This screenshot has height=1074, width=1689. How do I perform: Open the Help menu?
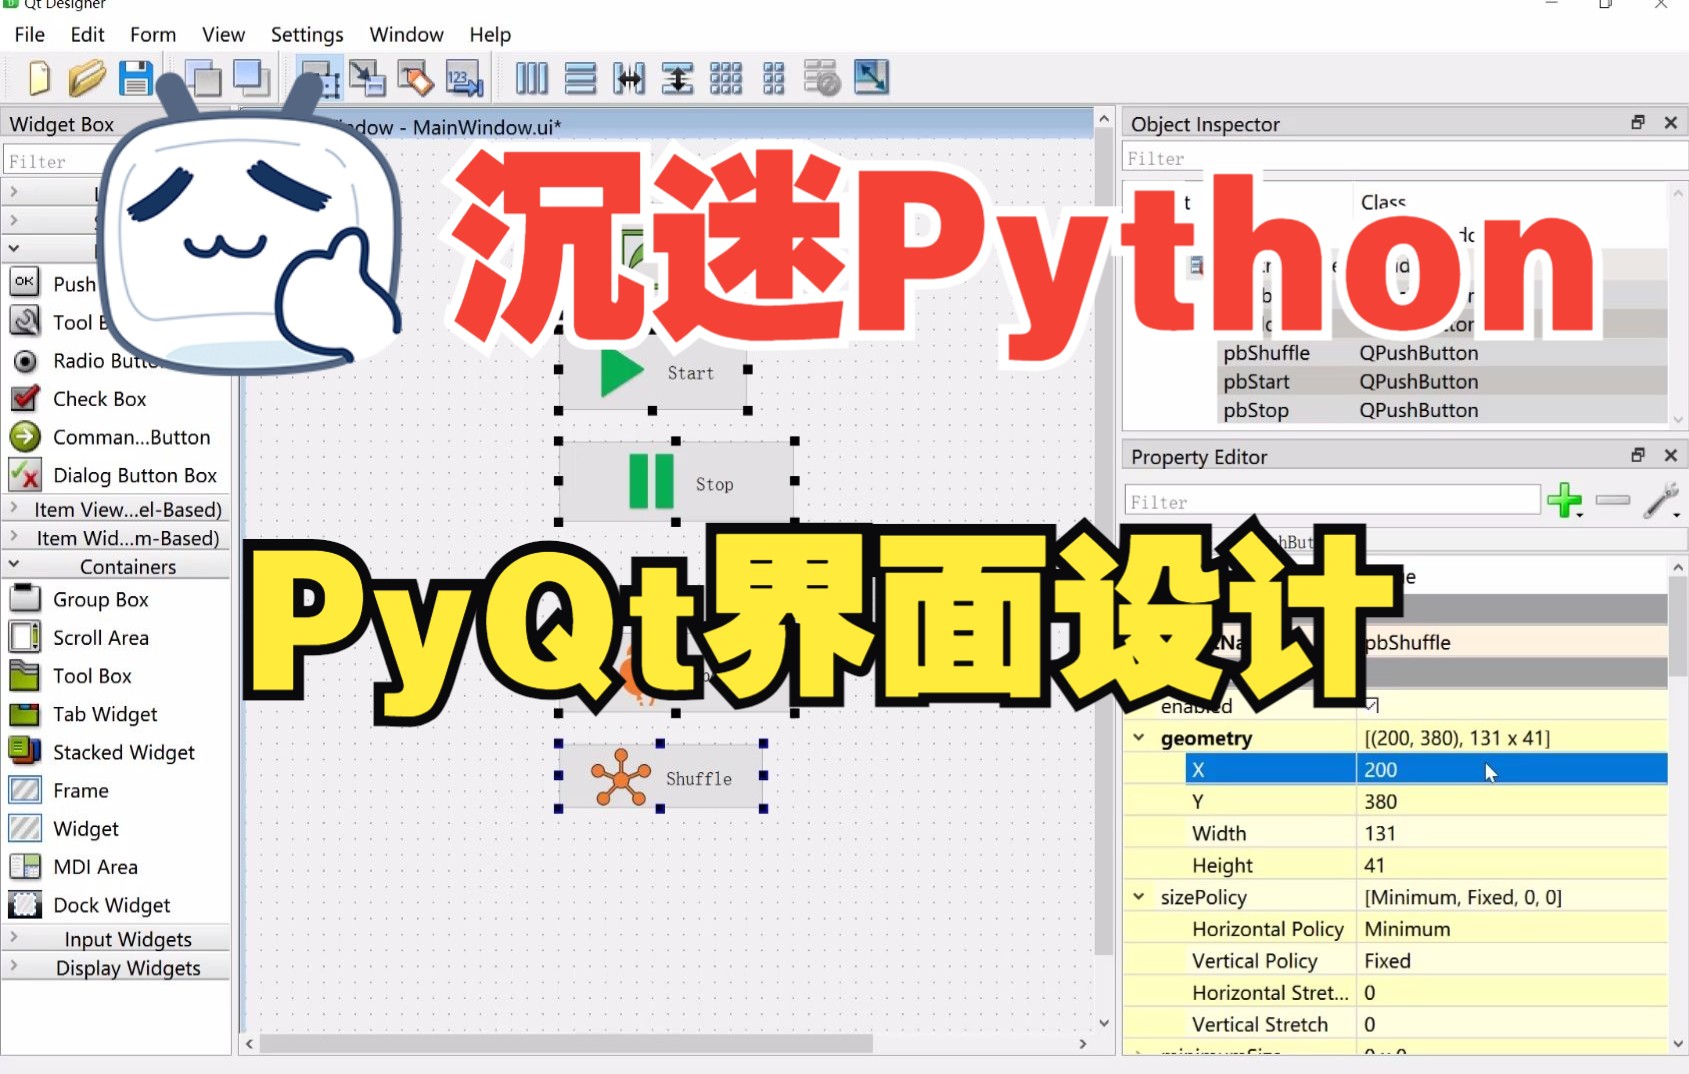(490, 34)
